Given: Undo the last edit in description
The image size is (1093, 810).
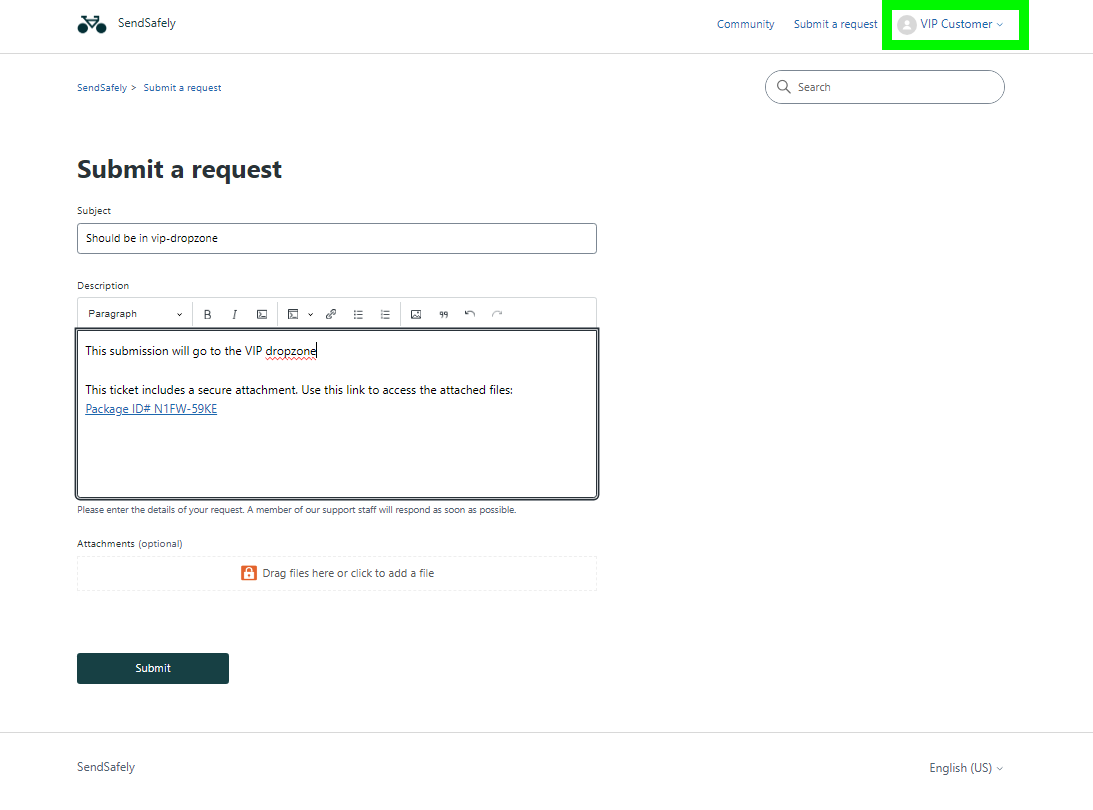Looking at the screenshot, I should [x=470, y=314].
